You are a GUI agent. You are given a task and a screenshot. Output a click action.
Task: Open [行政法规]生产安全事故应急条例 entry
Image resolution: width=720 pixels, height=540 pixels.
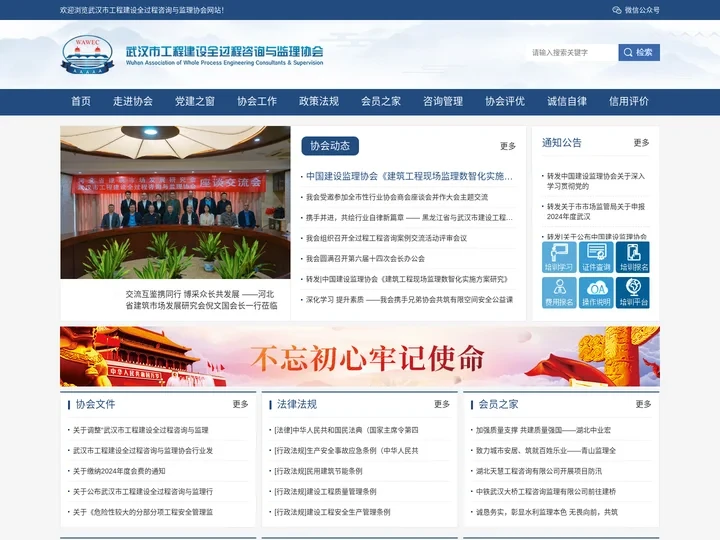[346, 451]
